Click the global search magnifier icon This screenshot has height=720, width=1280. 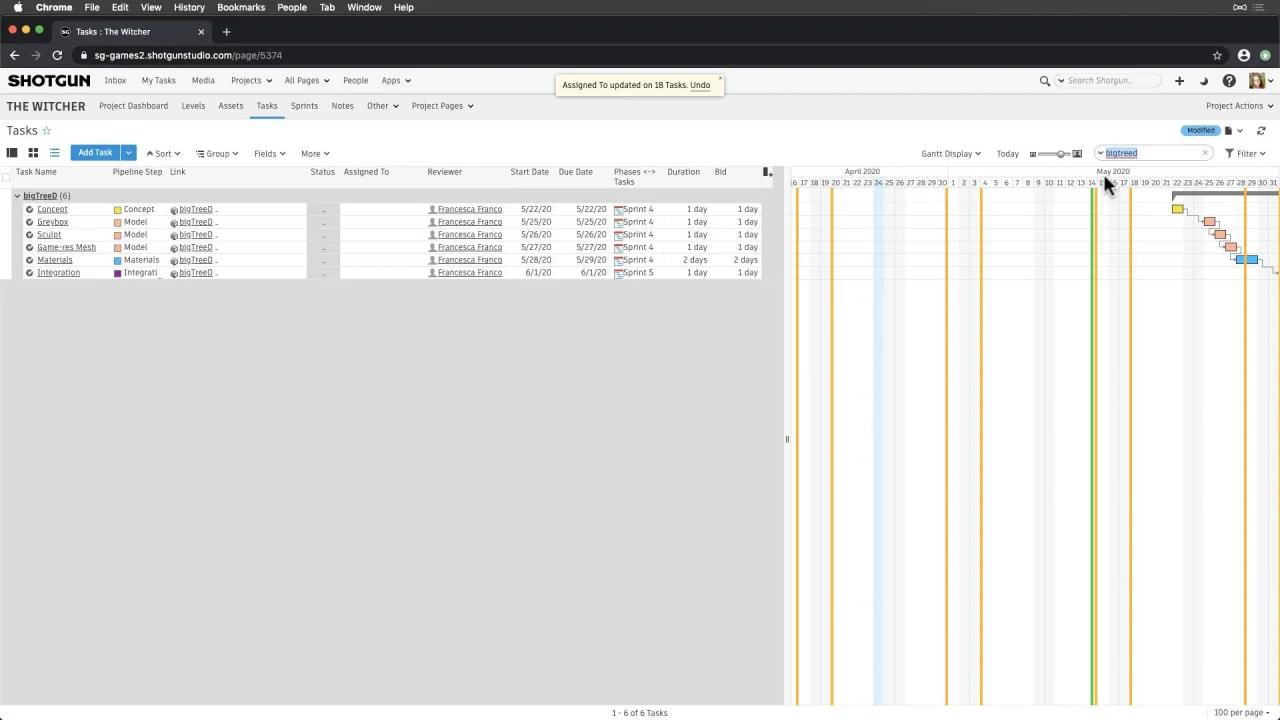click(x=1045, y=81)
